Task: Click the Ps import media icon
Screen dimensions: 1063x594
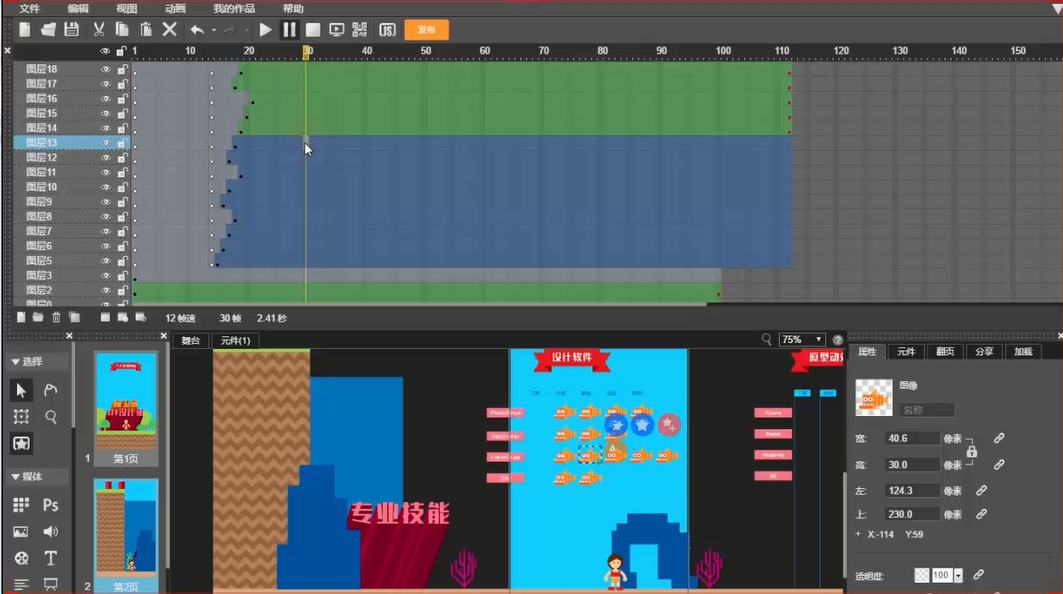Action: [x=51, y=505]
